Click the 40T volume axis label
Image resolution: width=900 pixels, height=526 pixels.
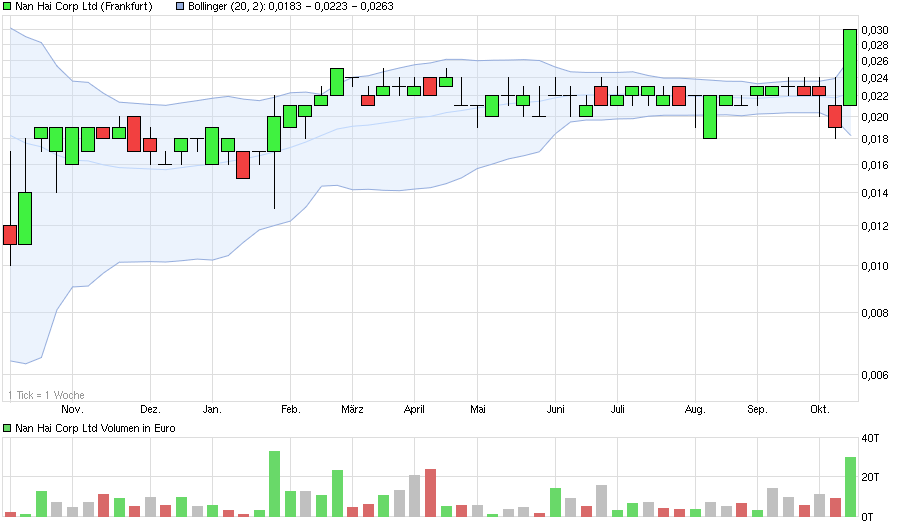pyautogui.click(x=870, y=438)
